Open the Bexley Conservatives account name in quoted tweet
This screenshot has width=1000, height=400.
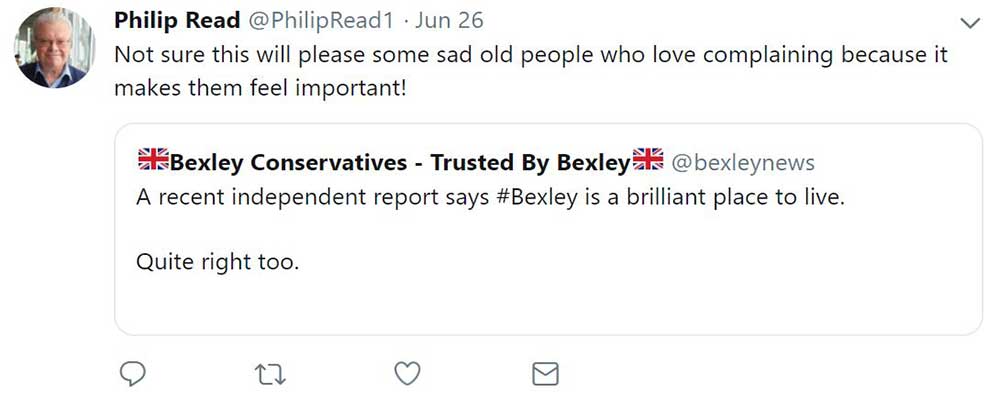coord(400,161)
